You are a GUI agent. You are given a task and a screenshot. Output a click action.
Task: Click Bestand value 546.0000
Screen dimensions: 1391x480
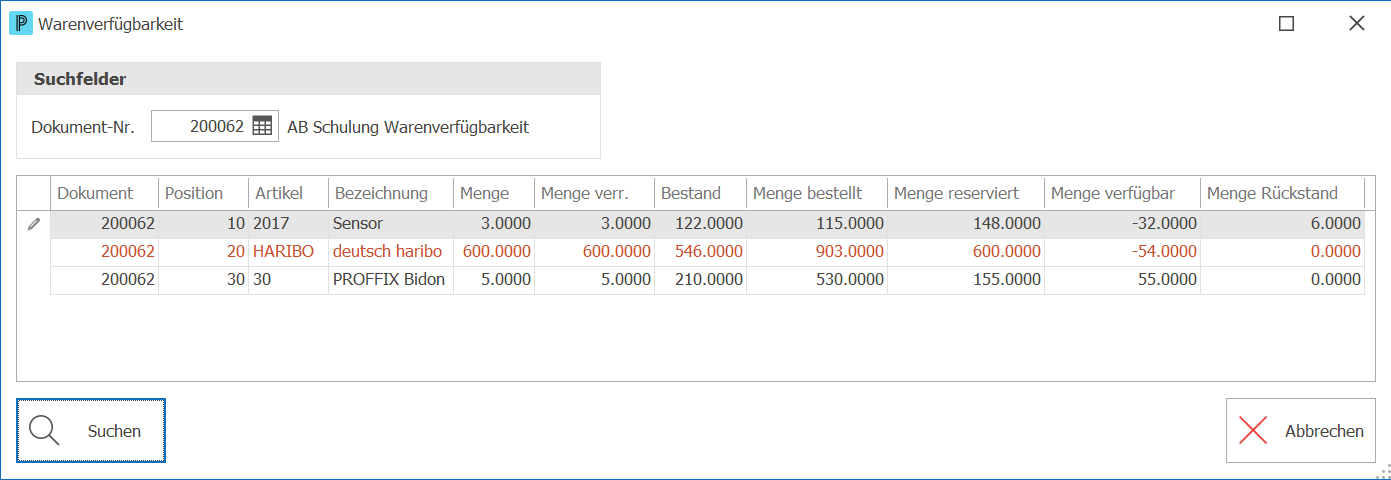pyautogui.click(x=701, y=252)
